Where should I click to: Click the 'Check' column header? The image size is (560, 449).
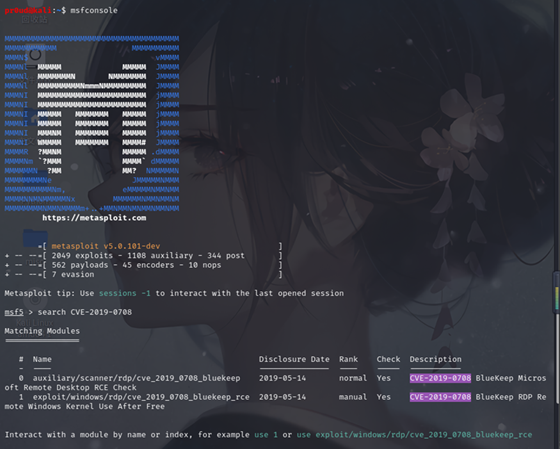click(388, 359)
